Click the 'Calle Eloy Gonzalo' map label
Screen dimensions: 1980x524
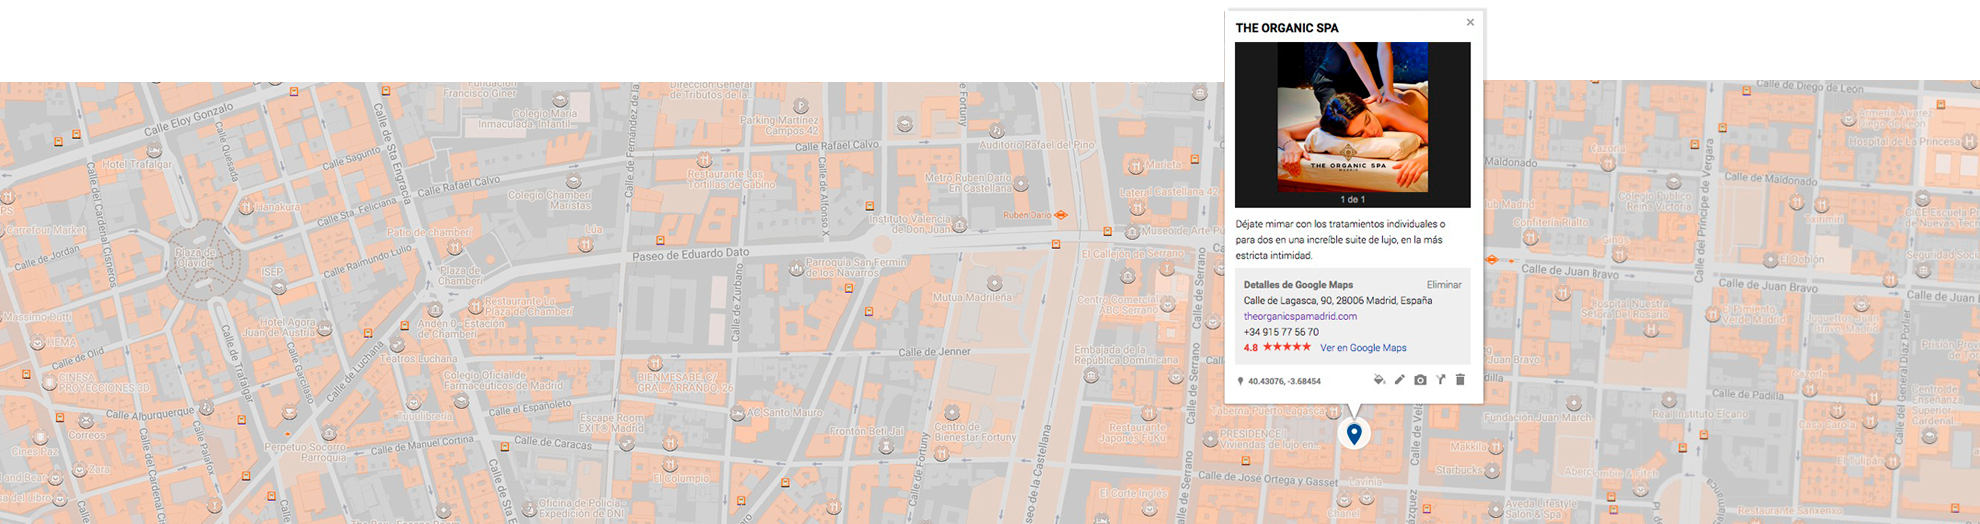click(188, 120)
